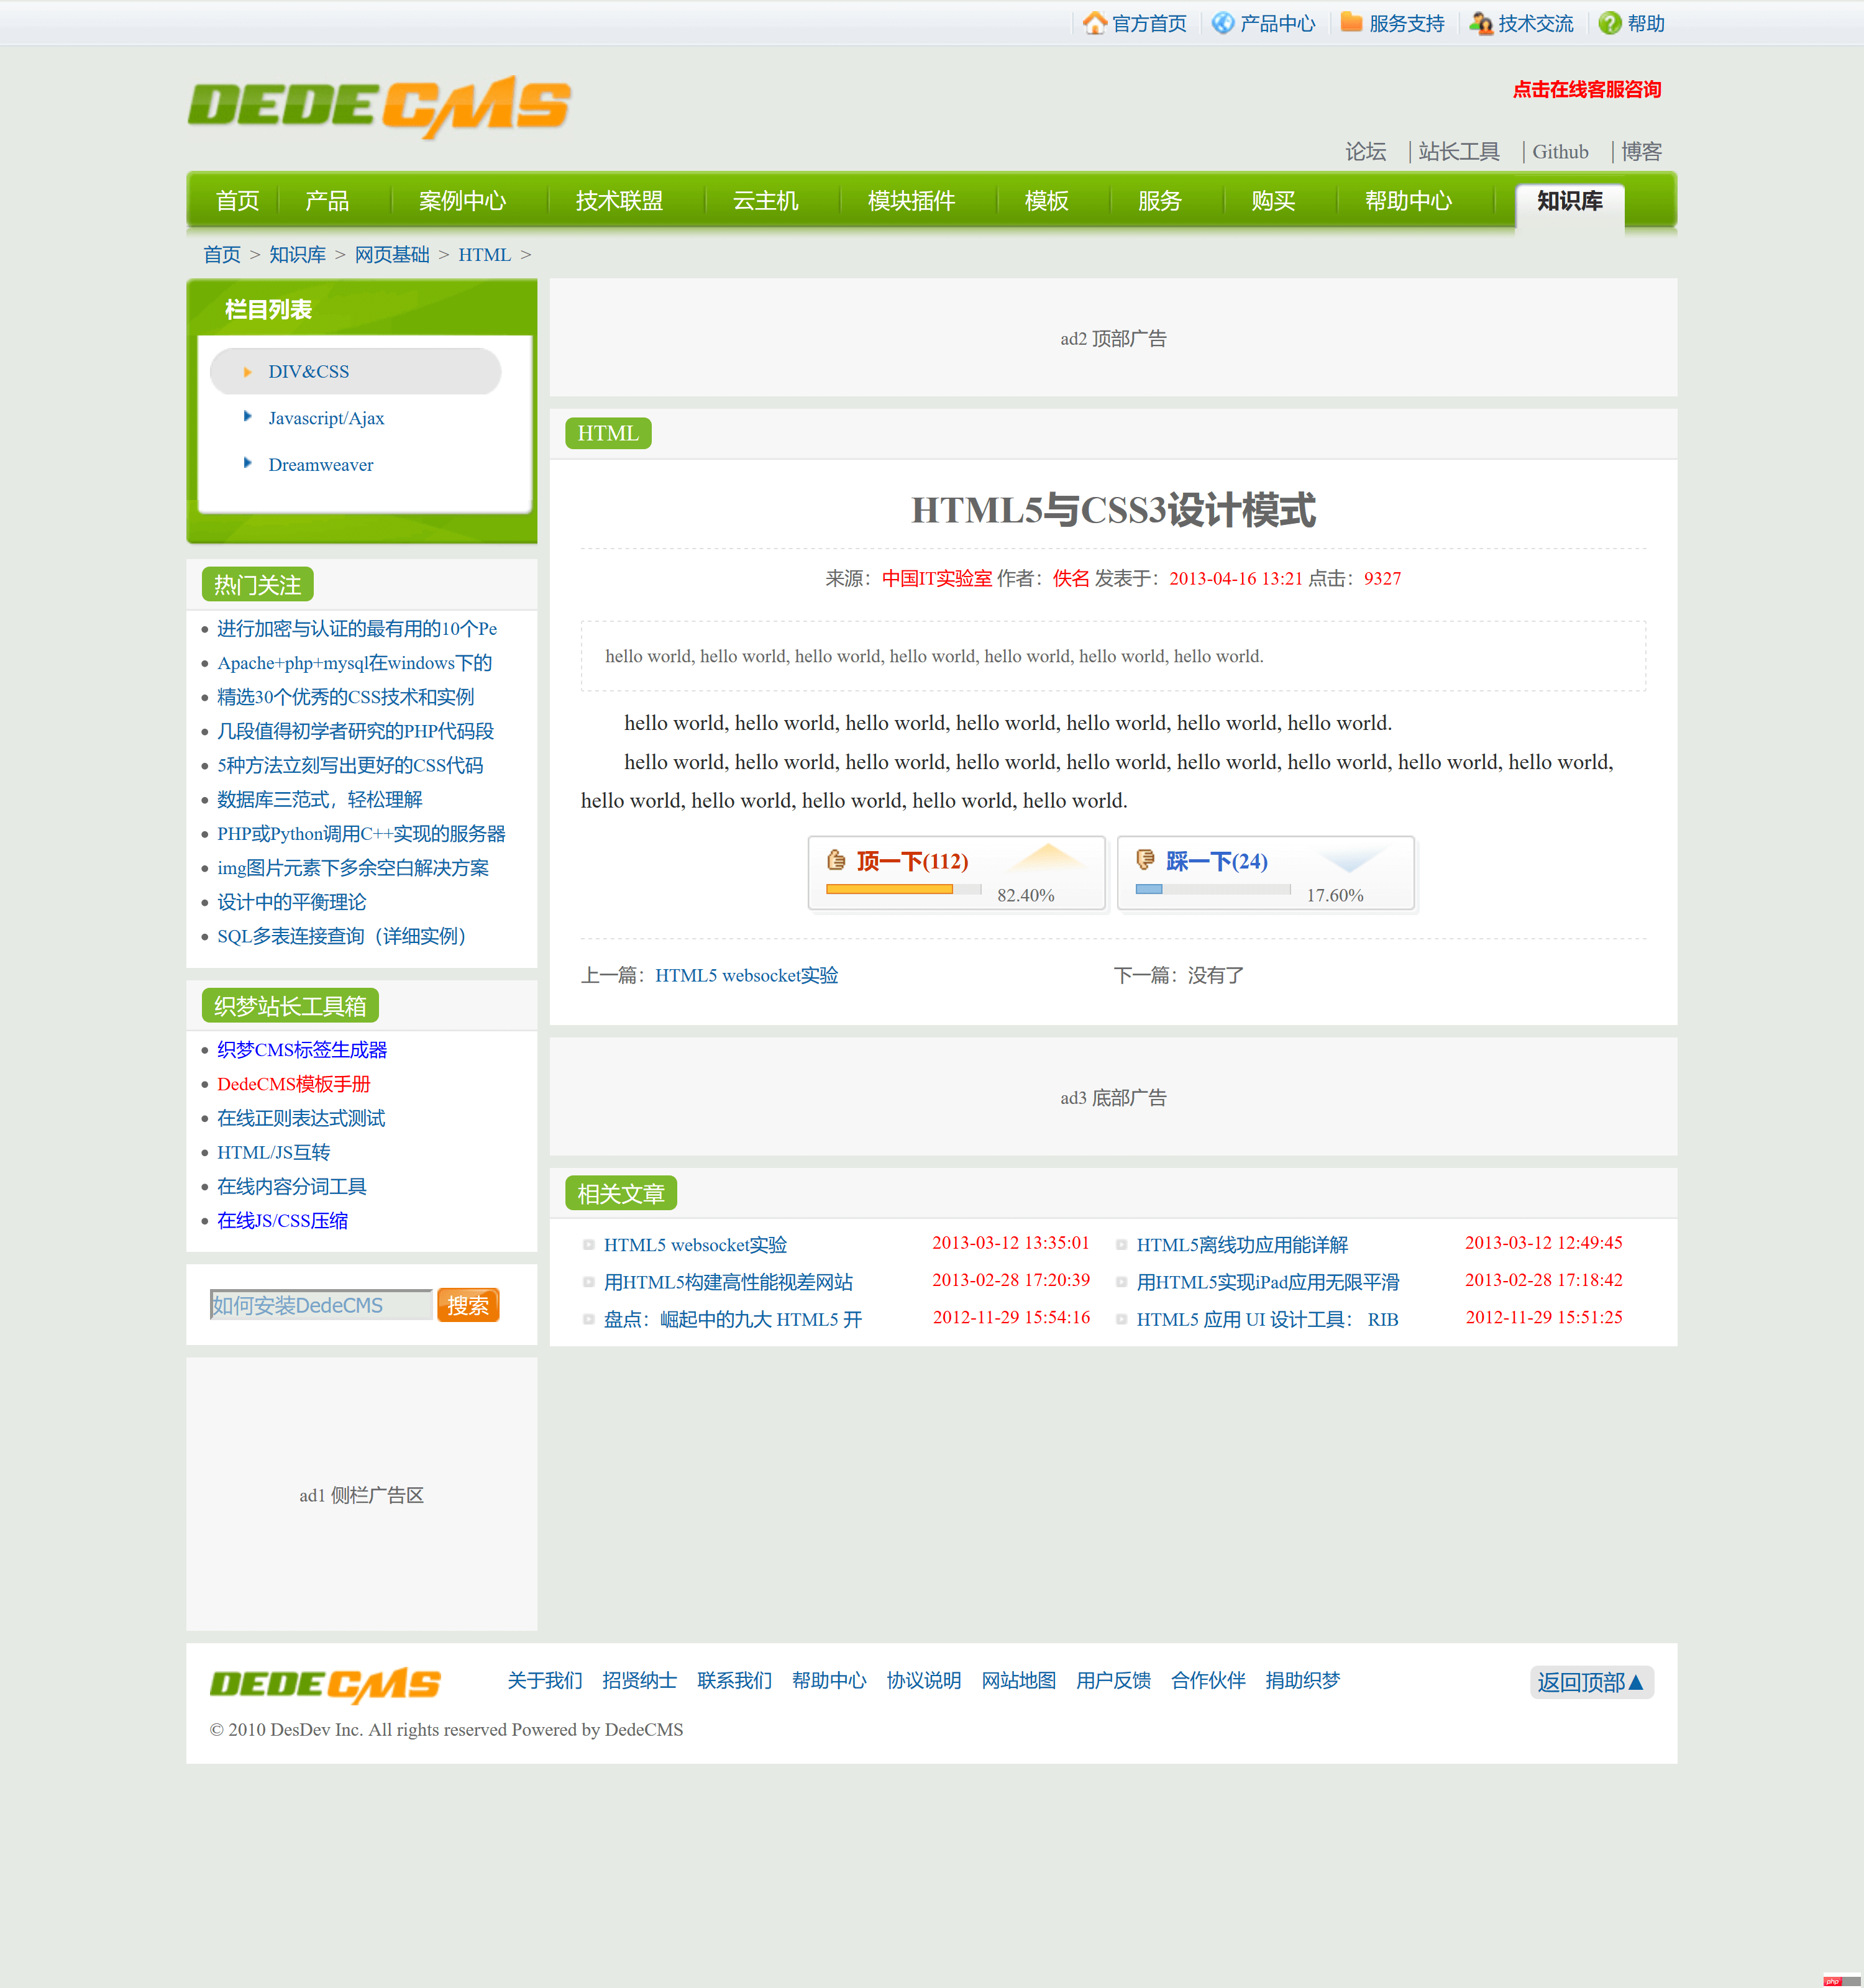Open the 首页 navigation tab
Image resolution: width=1864 pixels, height=1988 pixels.
(x=237, y=201)
